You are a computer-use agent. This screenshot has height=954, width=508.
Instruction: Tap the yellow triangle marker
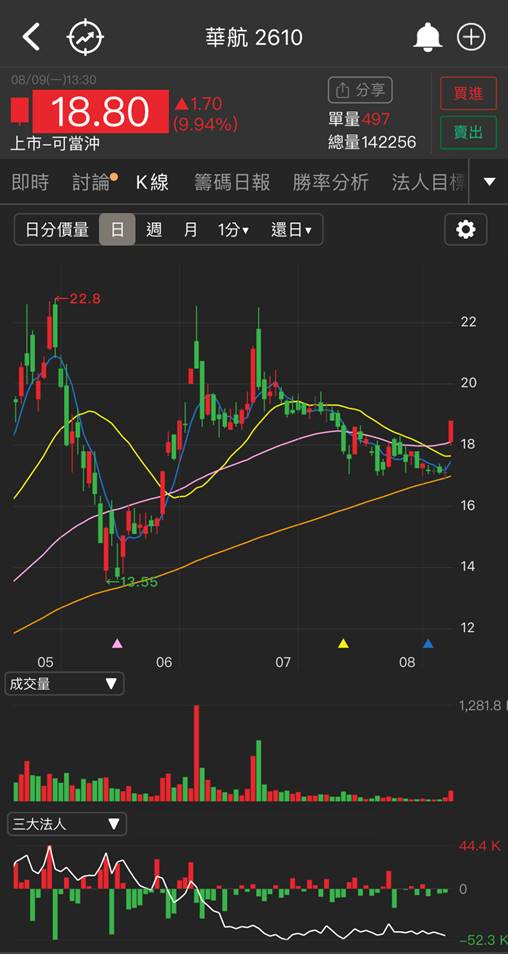(344, 642)
